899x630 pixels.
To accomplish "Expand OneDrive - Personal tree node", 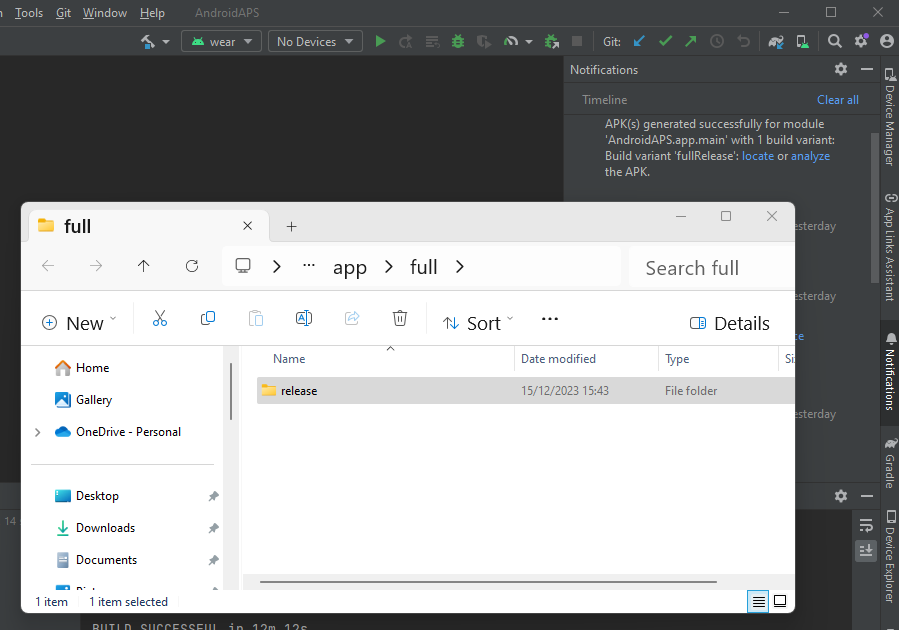I will (38, 432).
